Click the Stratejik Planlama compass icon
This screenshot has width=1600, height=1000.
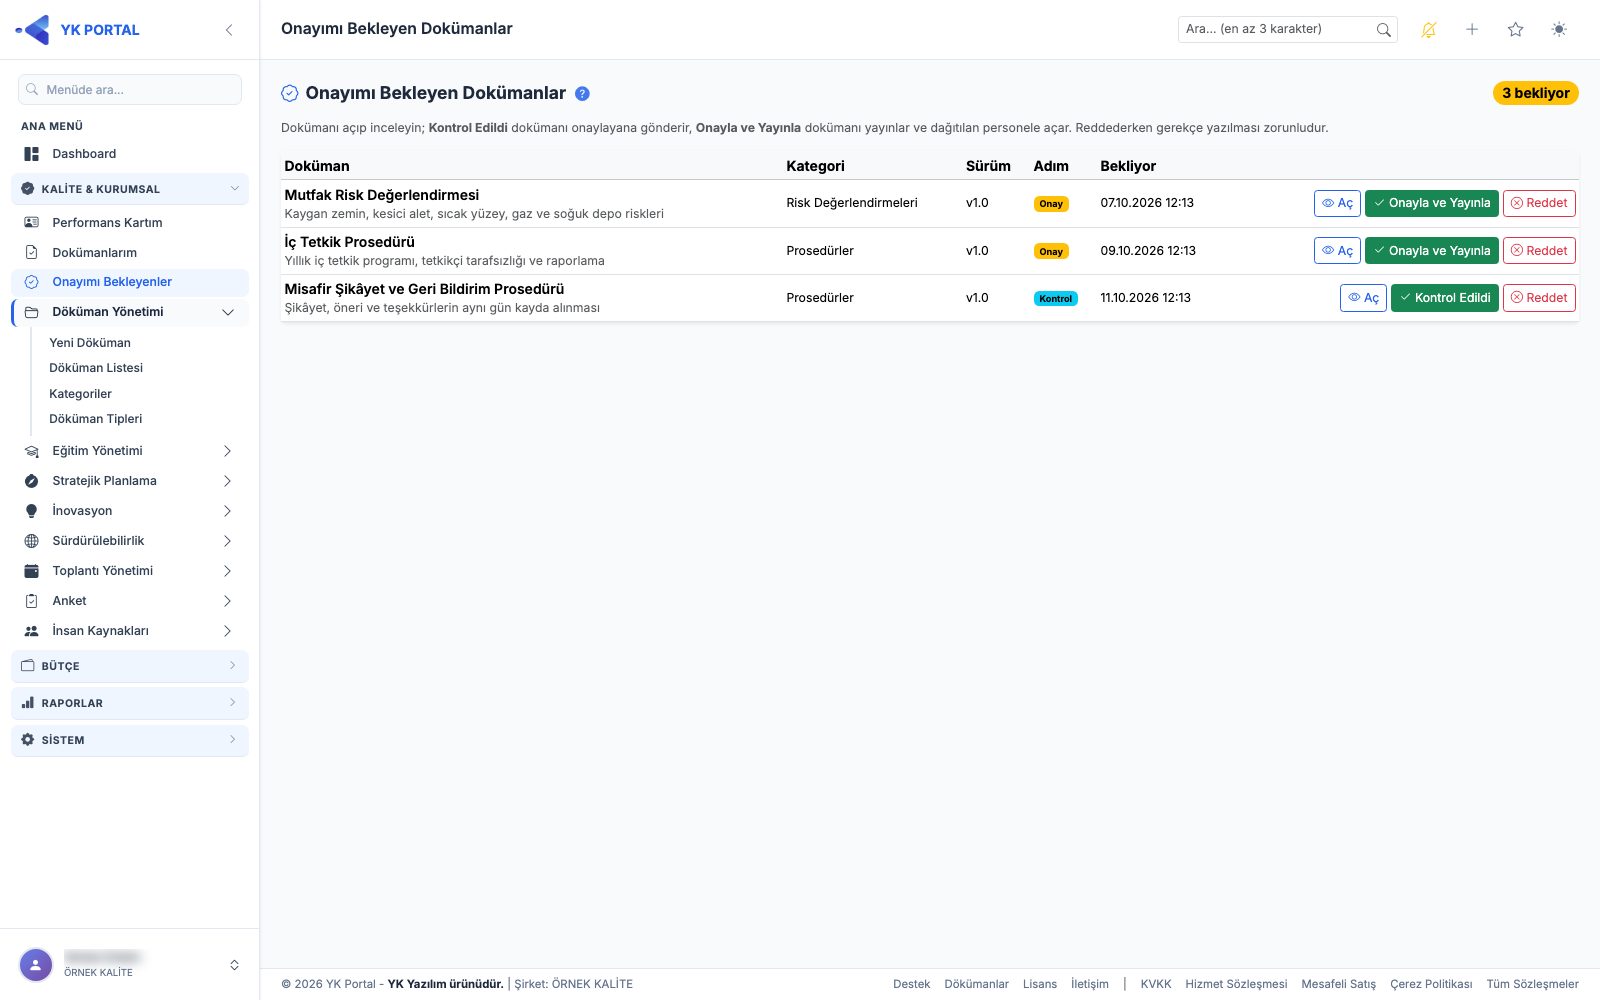[31, 481]
